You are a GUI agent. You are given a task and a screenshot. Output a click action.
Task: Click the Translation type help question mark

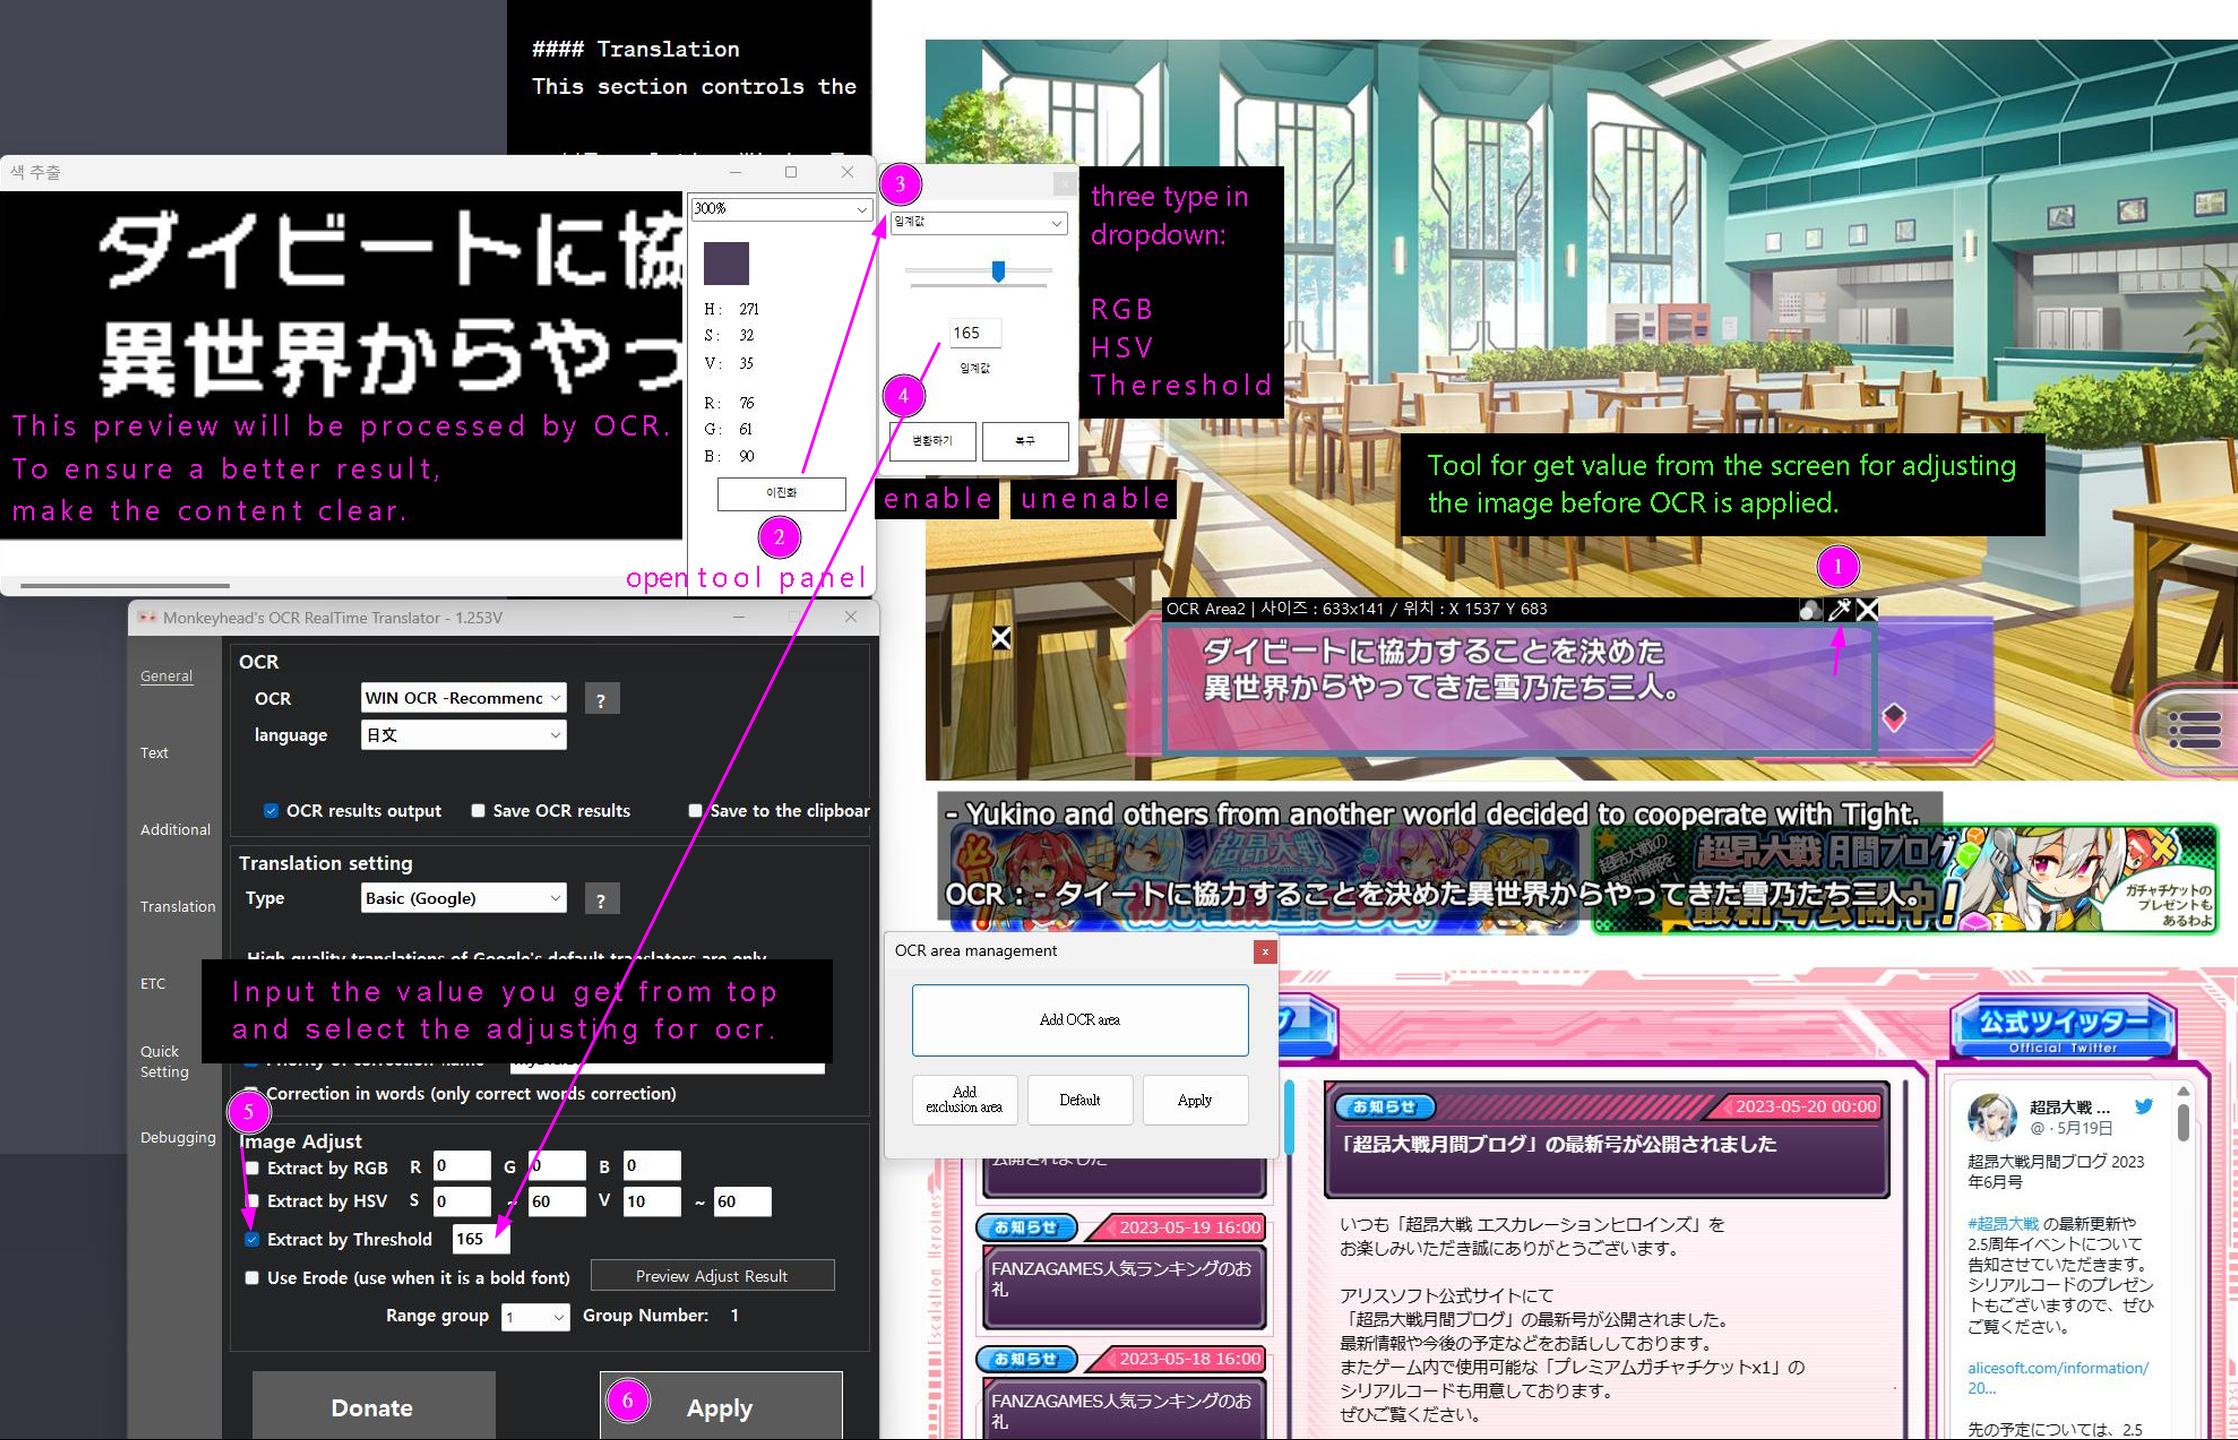click(x=601, y=900)
